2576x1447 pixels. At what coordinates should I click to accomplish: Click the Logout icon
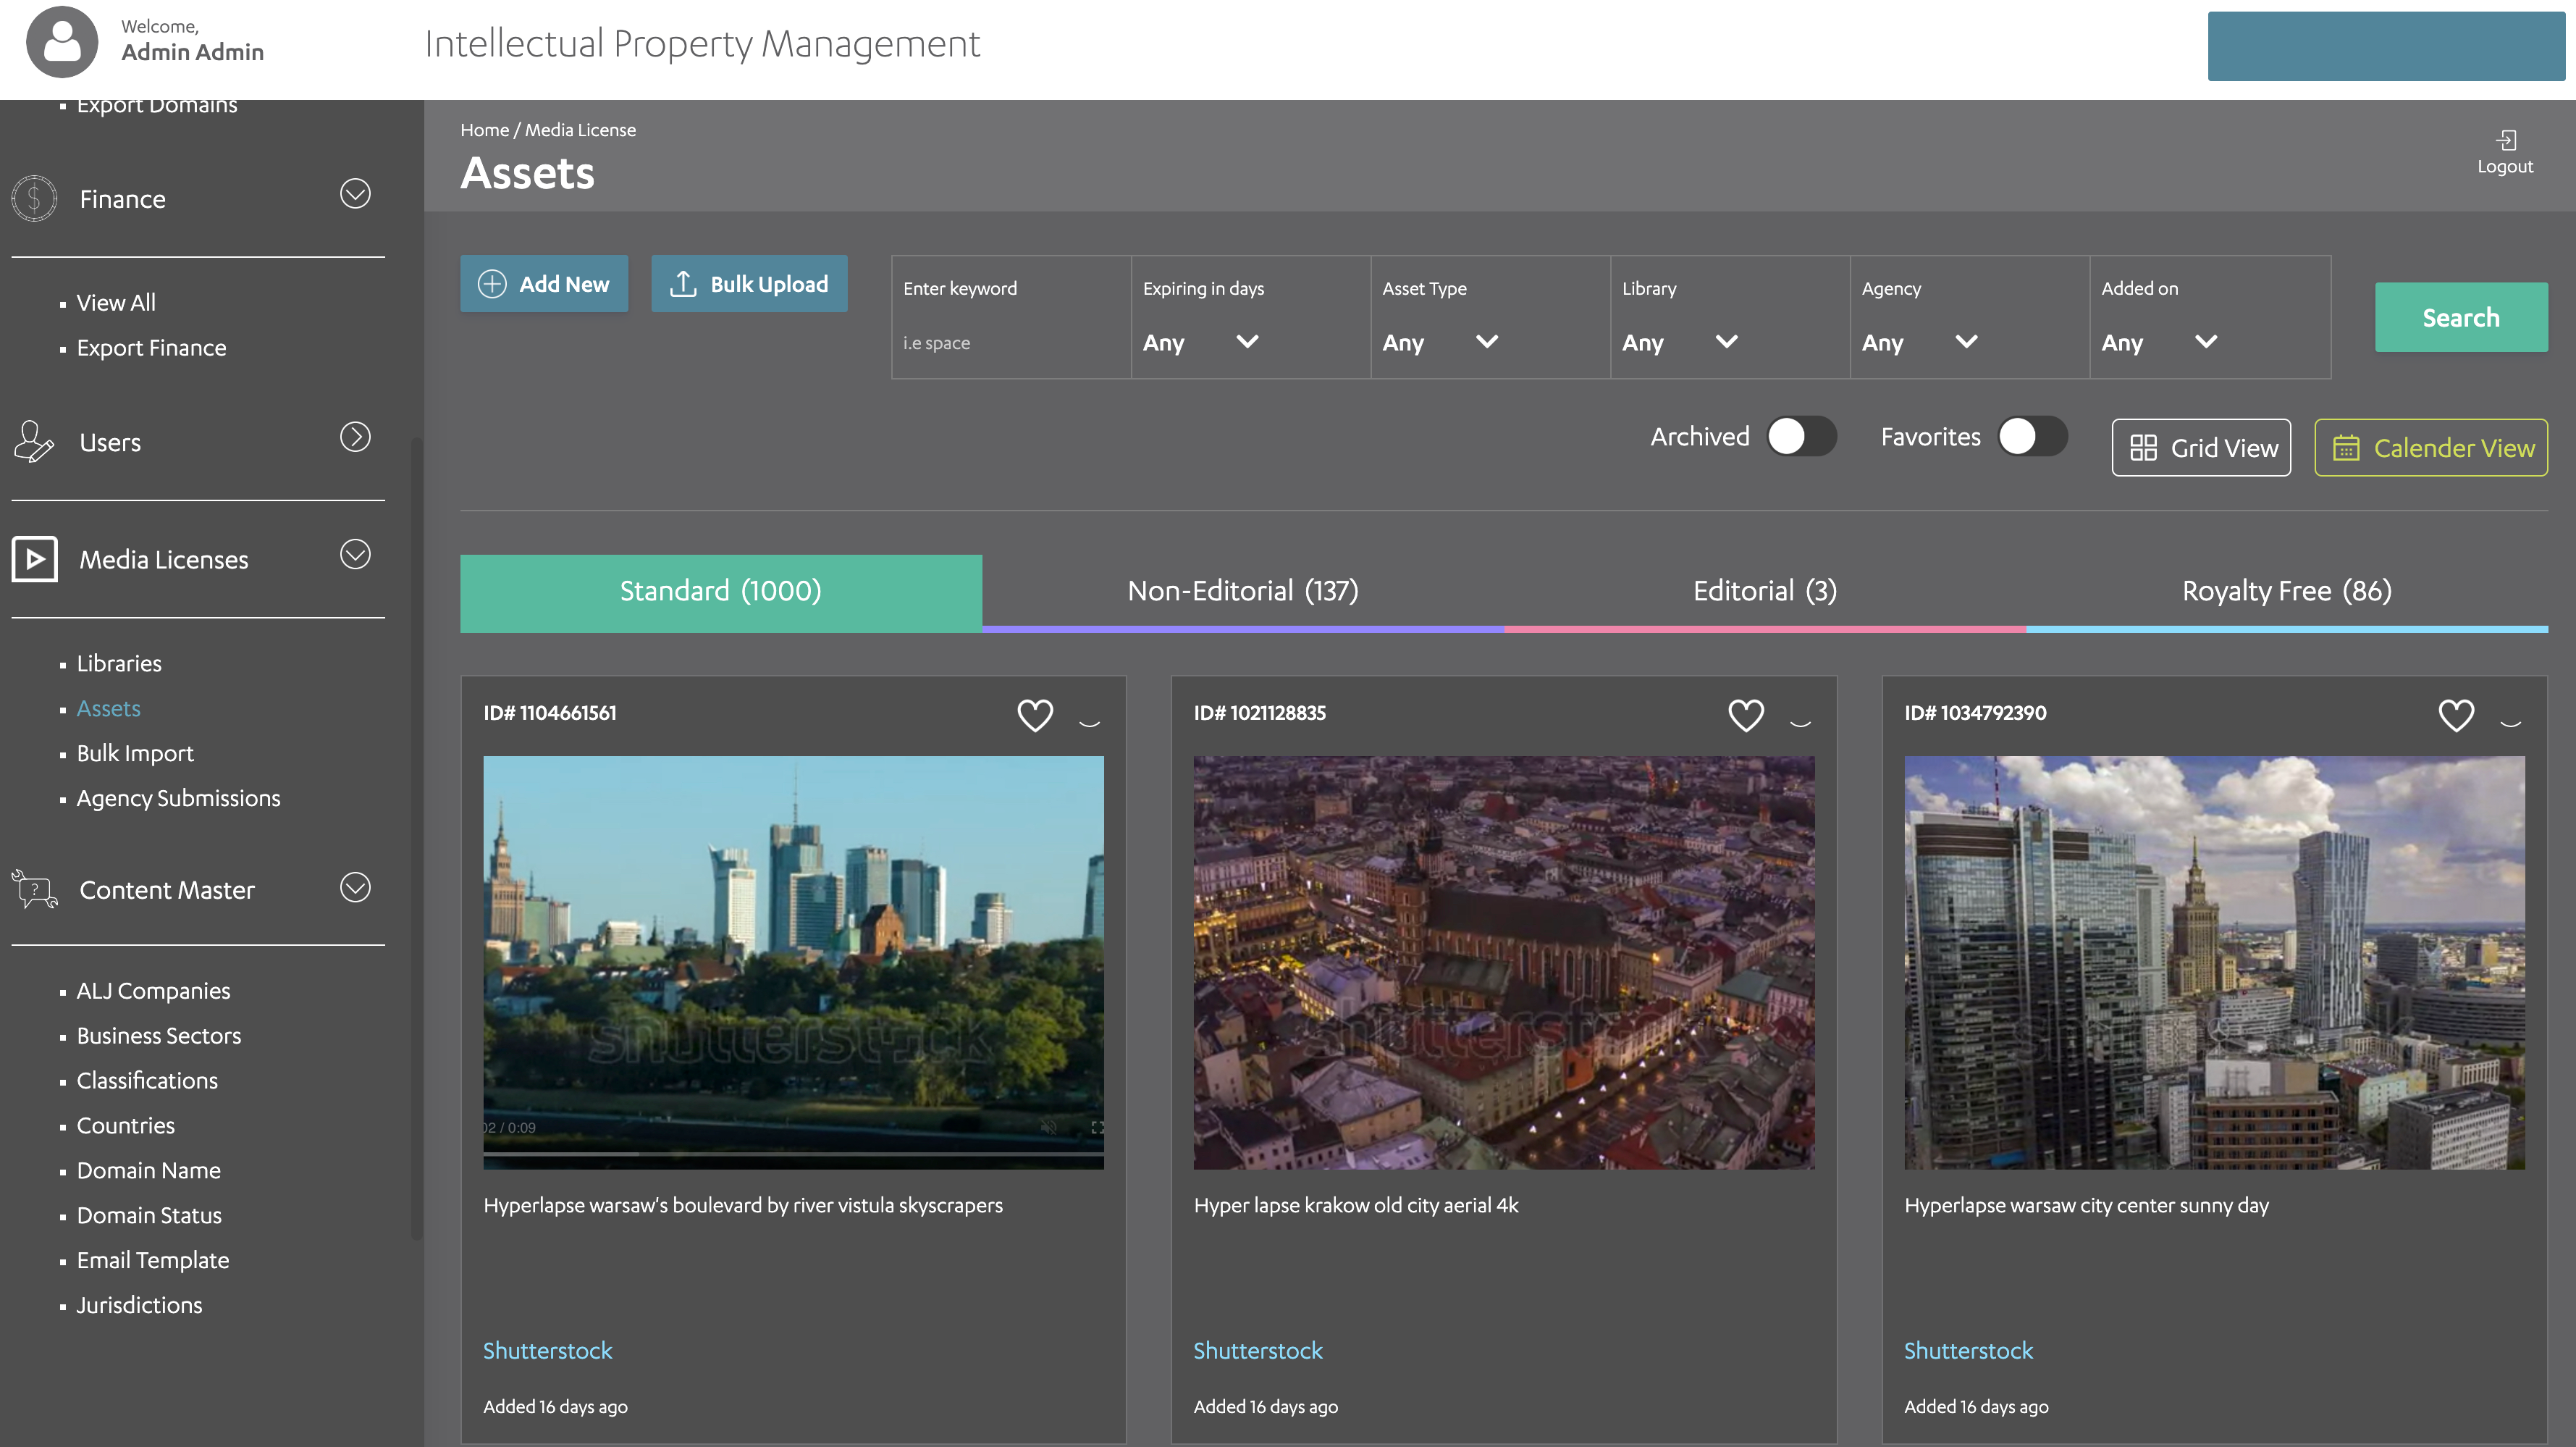[2505, 140]
